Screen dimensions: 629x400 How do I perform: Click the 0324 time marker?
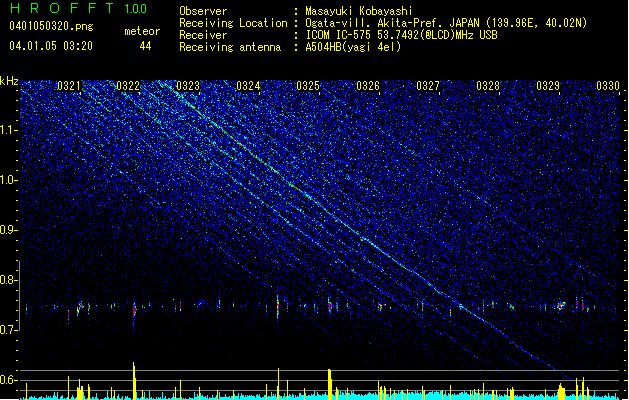click(x=248, y=86)
